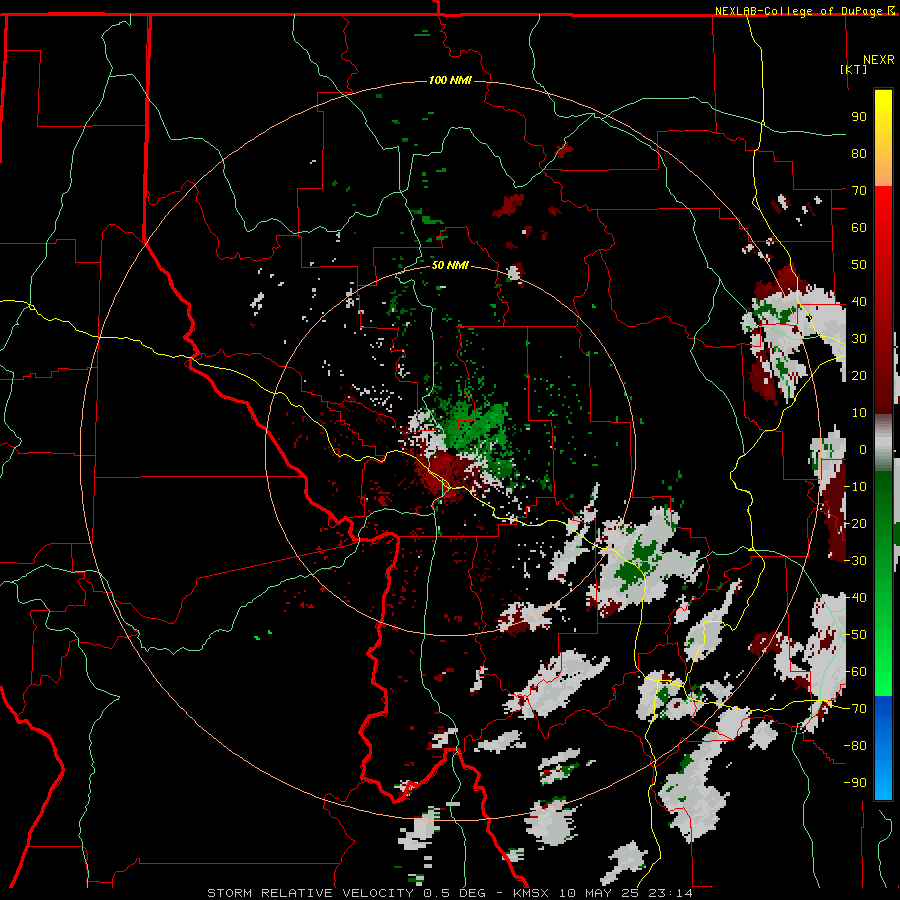The width and height of the screenshot is (900, 900).
Task: Click the 100 NMI range ring label
Action: 450,80
